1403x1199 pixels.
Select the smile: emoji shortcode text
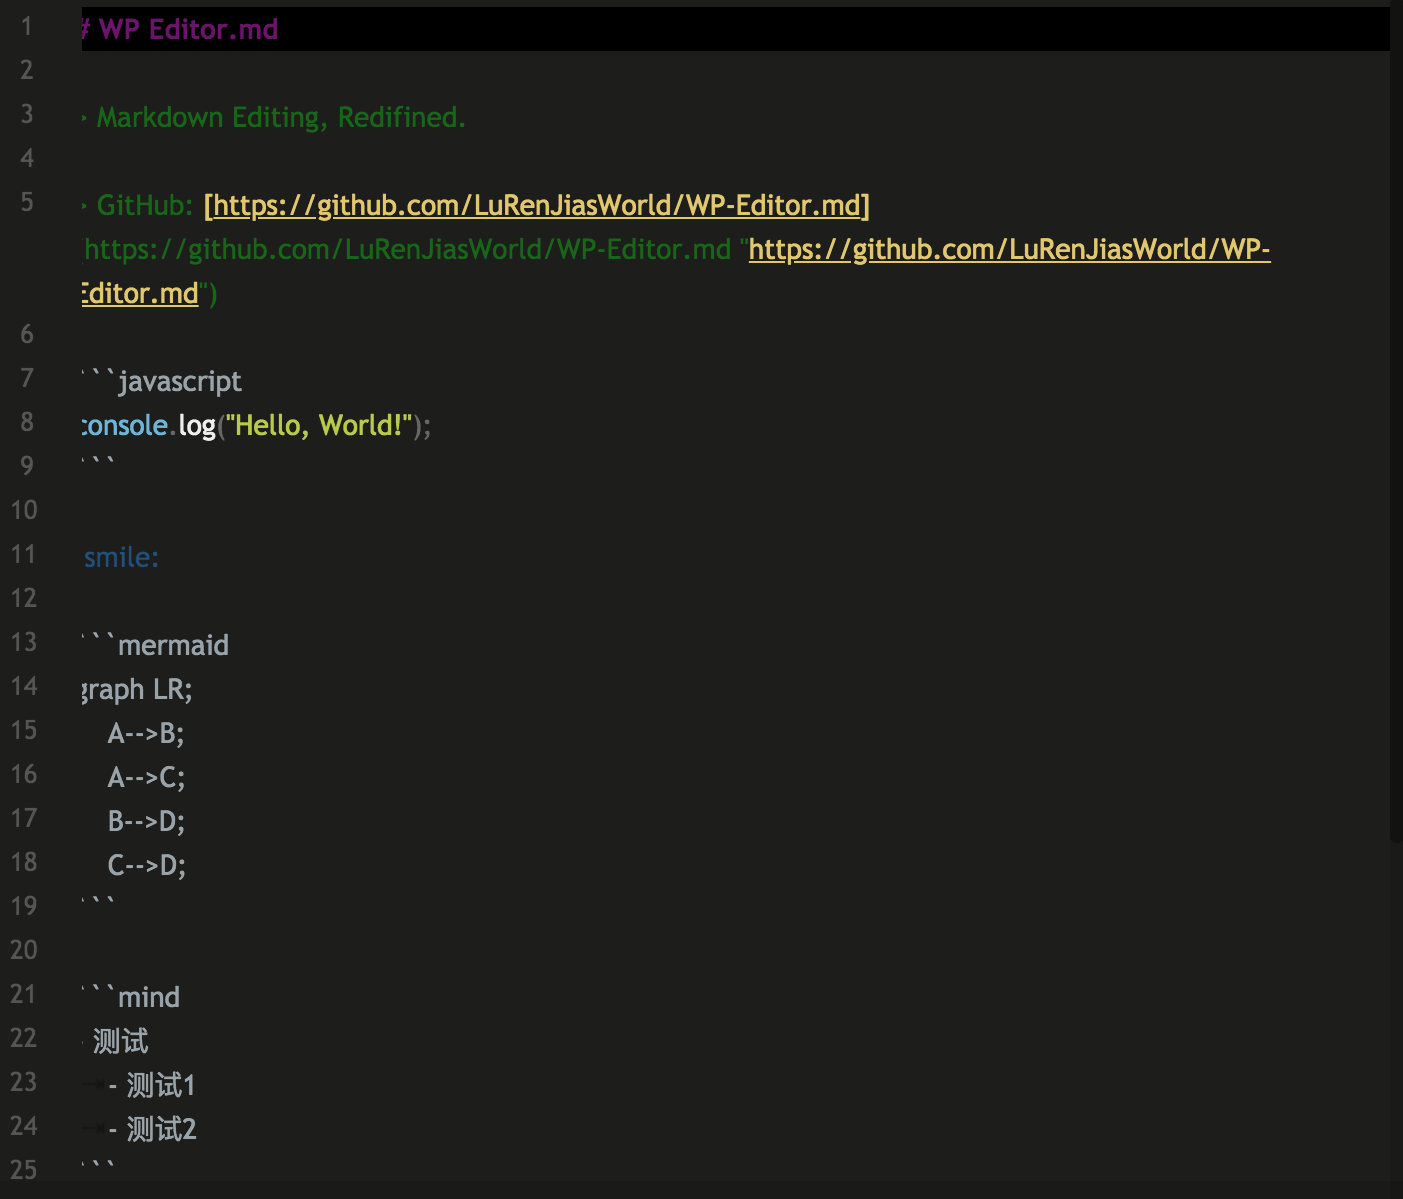(x=121, y=557)
